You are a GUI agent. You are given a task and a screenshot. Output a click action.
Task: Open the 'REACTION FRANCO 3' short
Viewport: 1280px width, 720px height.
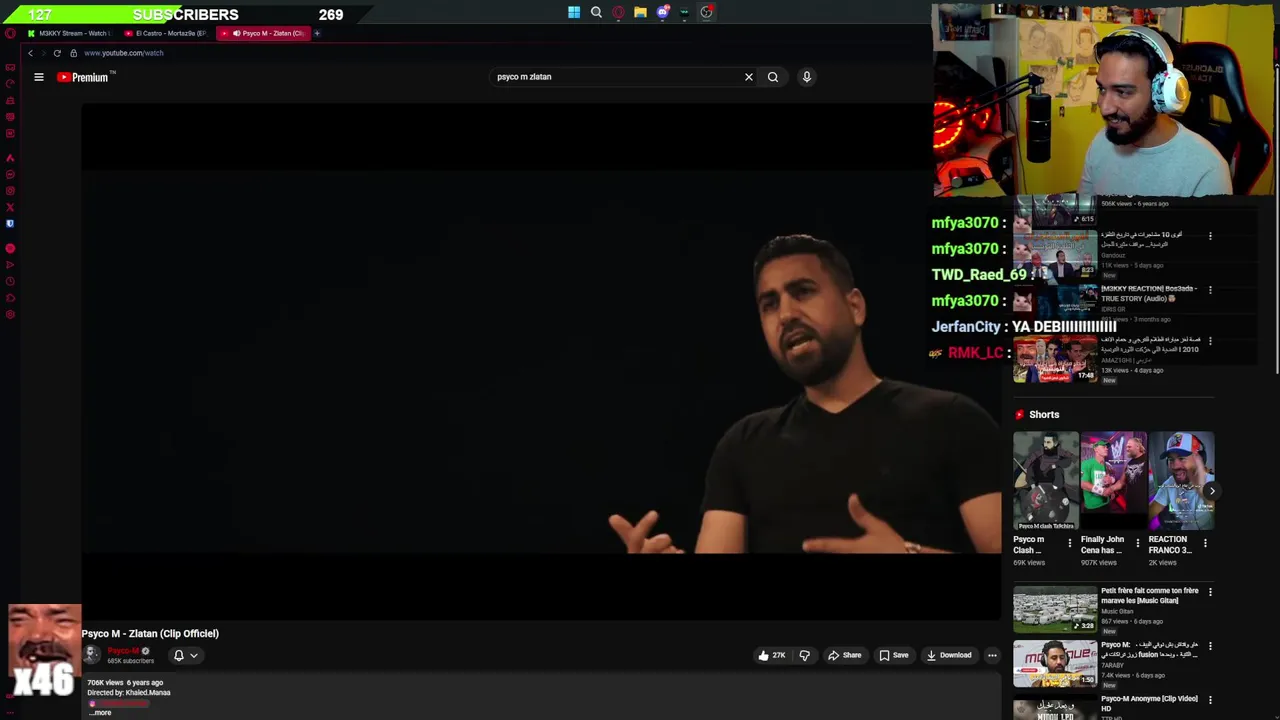pos(1181,481)
